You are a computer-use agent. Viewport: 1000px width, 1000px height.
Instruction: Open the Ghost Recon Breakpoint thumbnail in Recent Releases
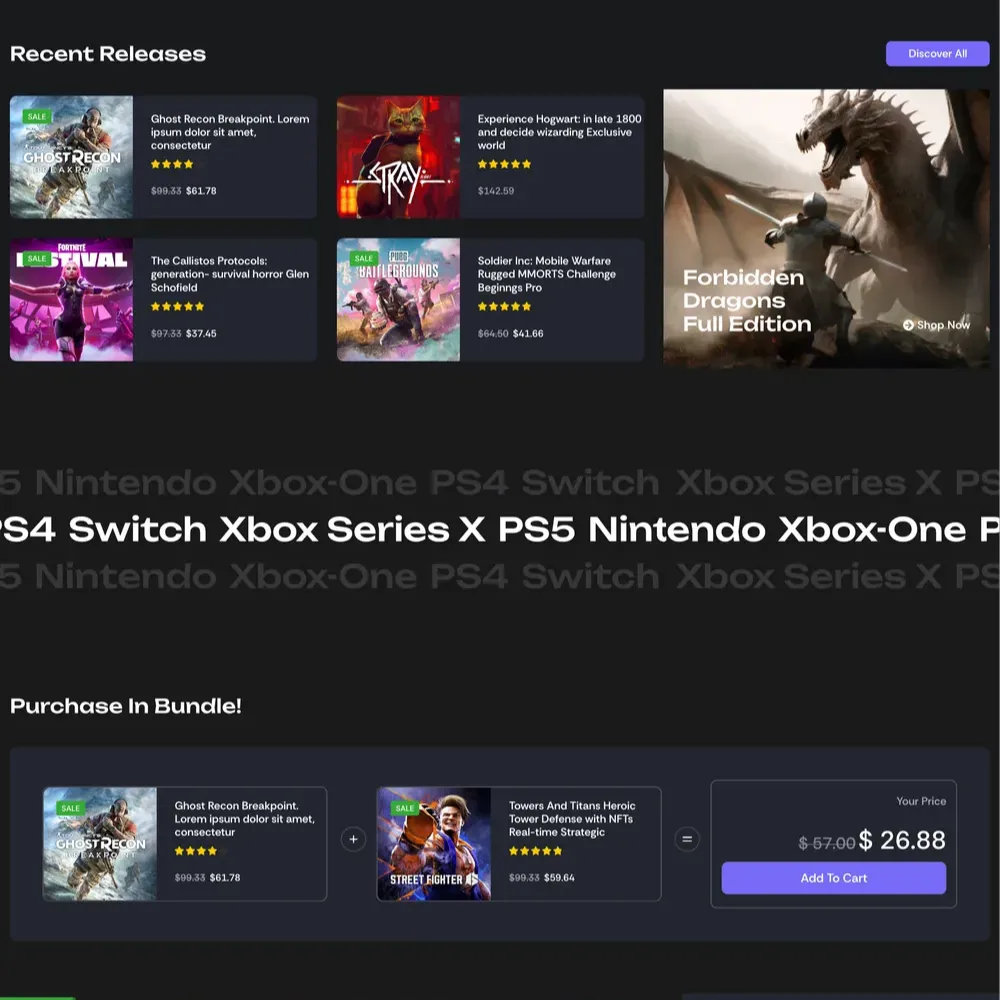tap(72, 157)
